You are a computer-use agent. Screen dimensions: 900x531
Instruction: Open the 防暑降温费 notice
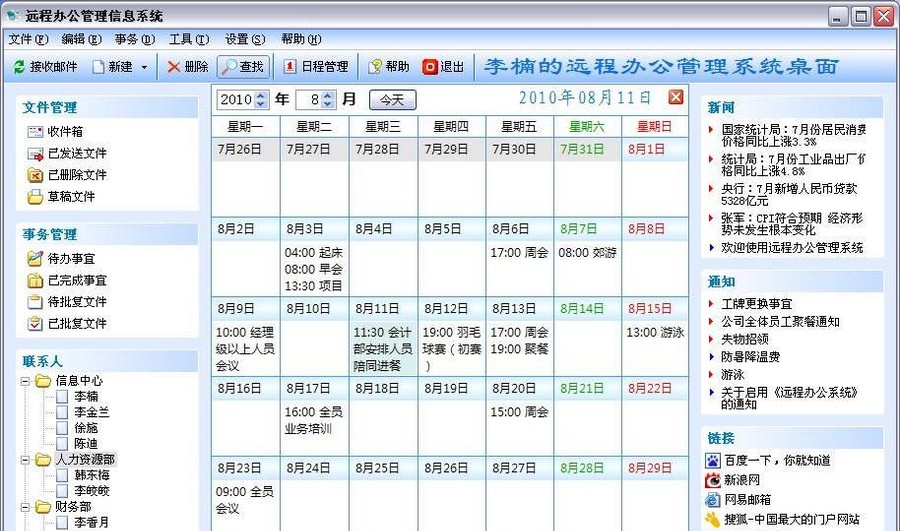(x=750, y=357)
